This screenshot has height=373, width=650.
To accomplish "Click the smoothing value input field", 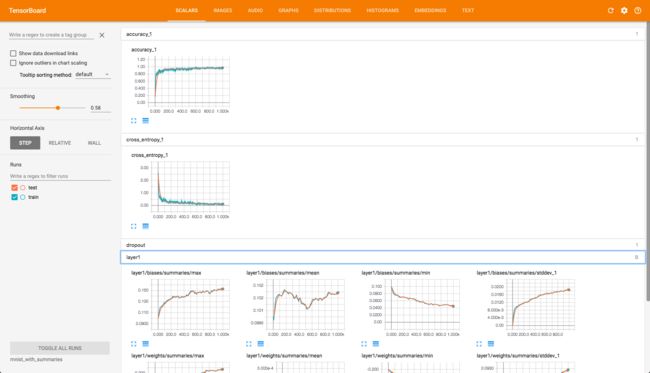I will pos(100,108).
